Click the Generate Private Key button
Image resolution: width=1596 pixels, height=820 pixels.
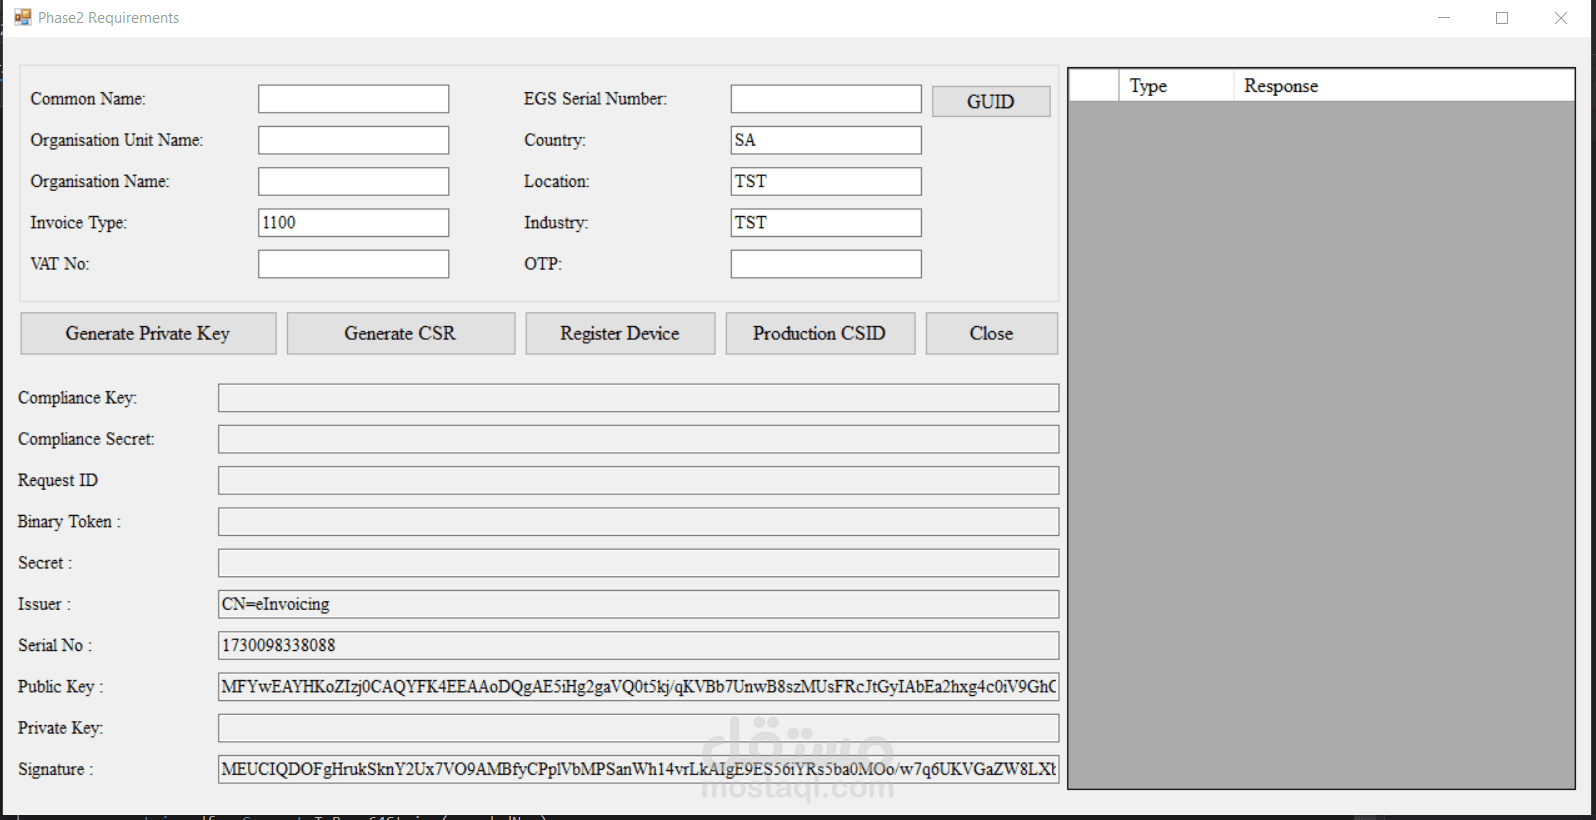coord(148,333)
